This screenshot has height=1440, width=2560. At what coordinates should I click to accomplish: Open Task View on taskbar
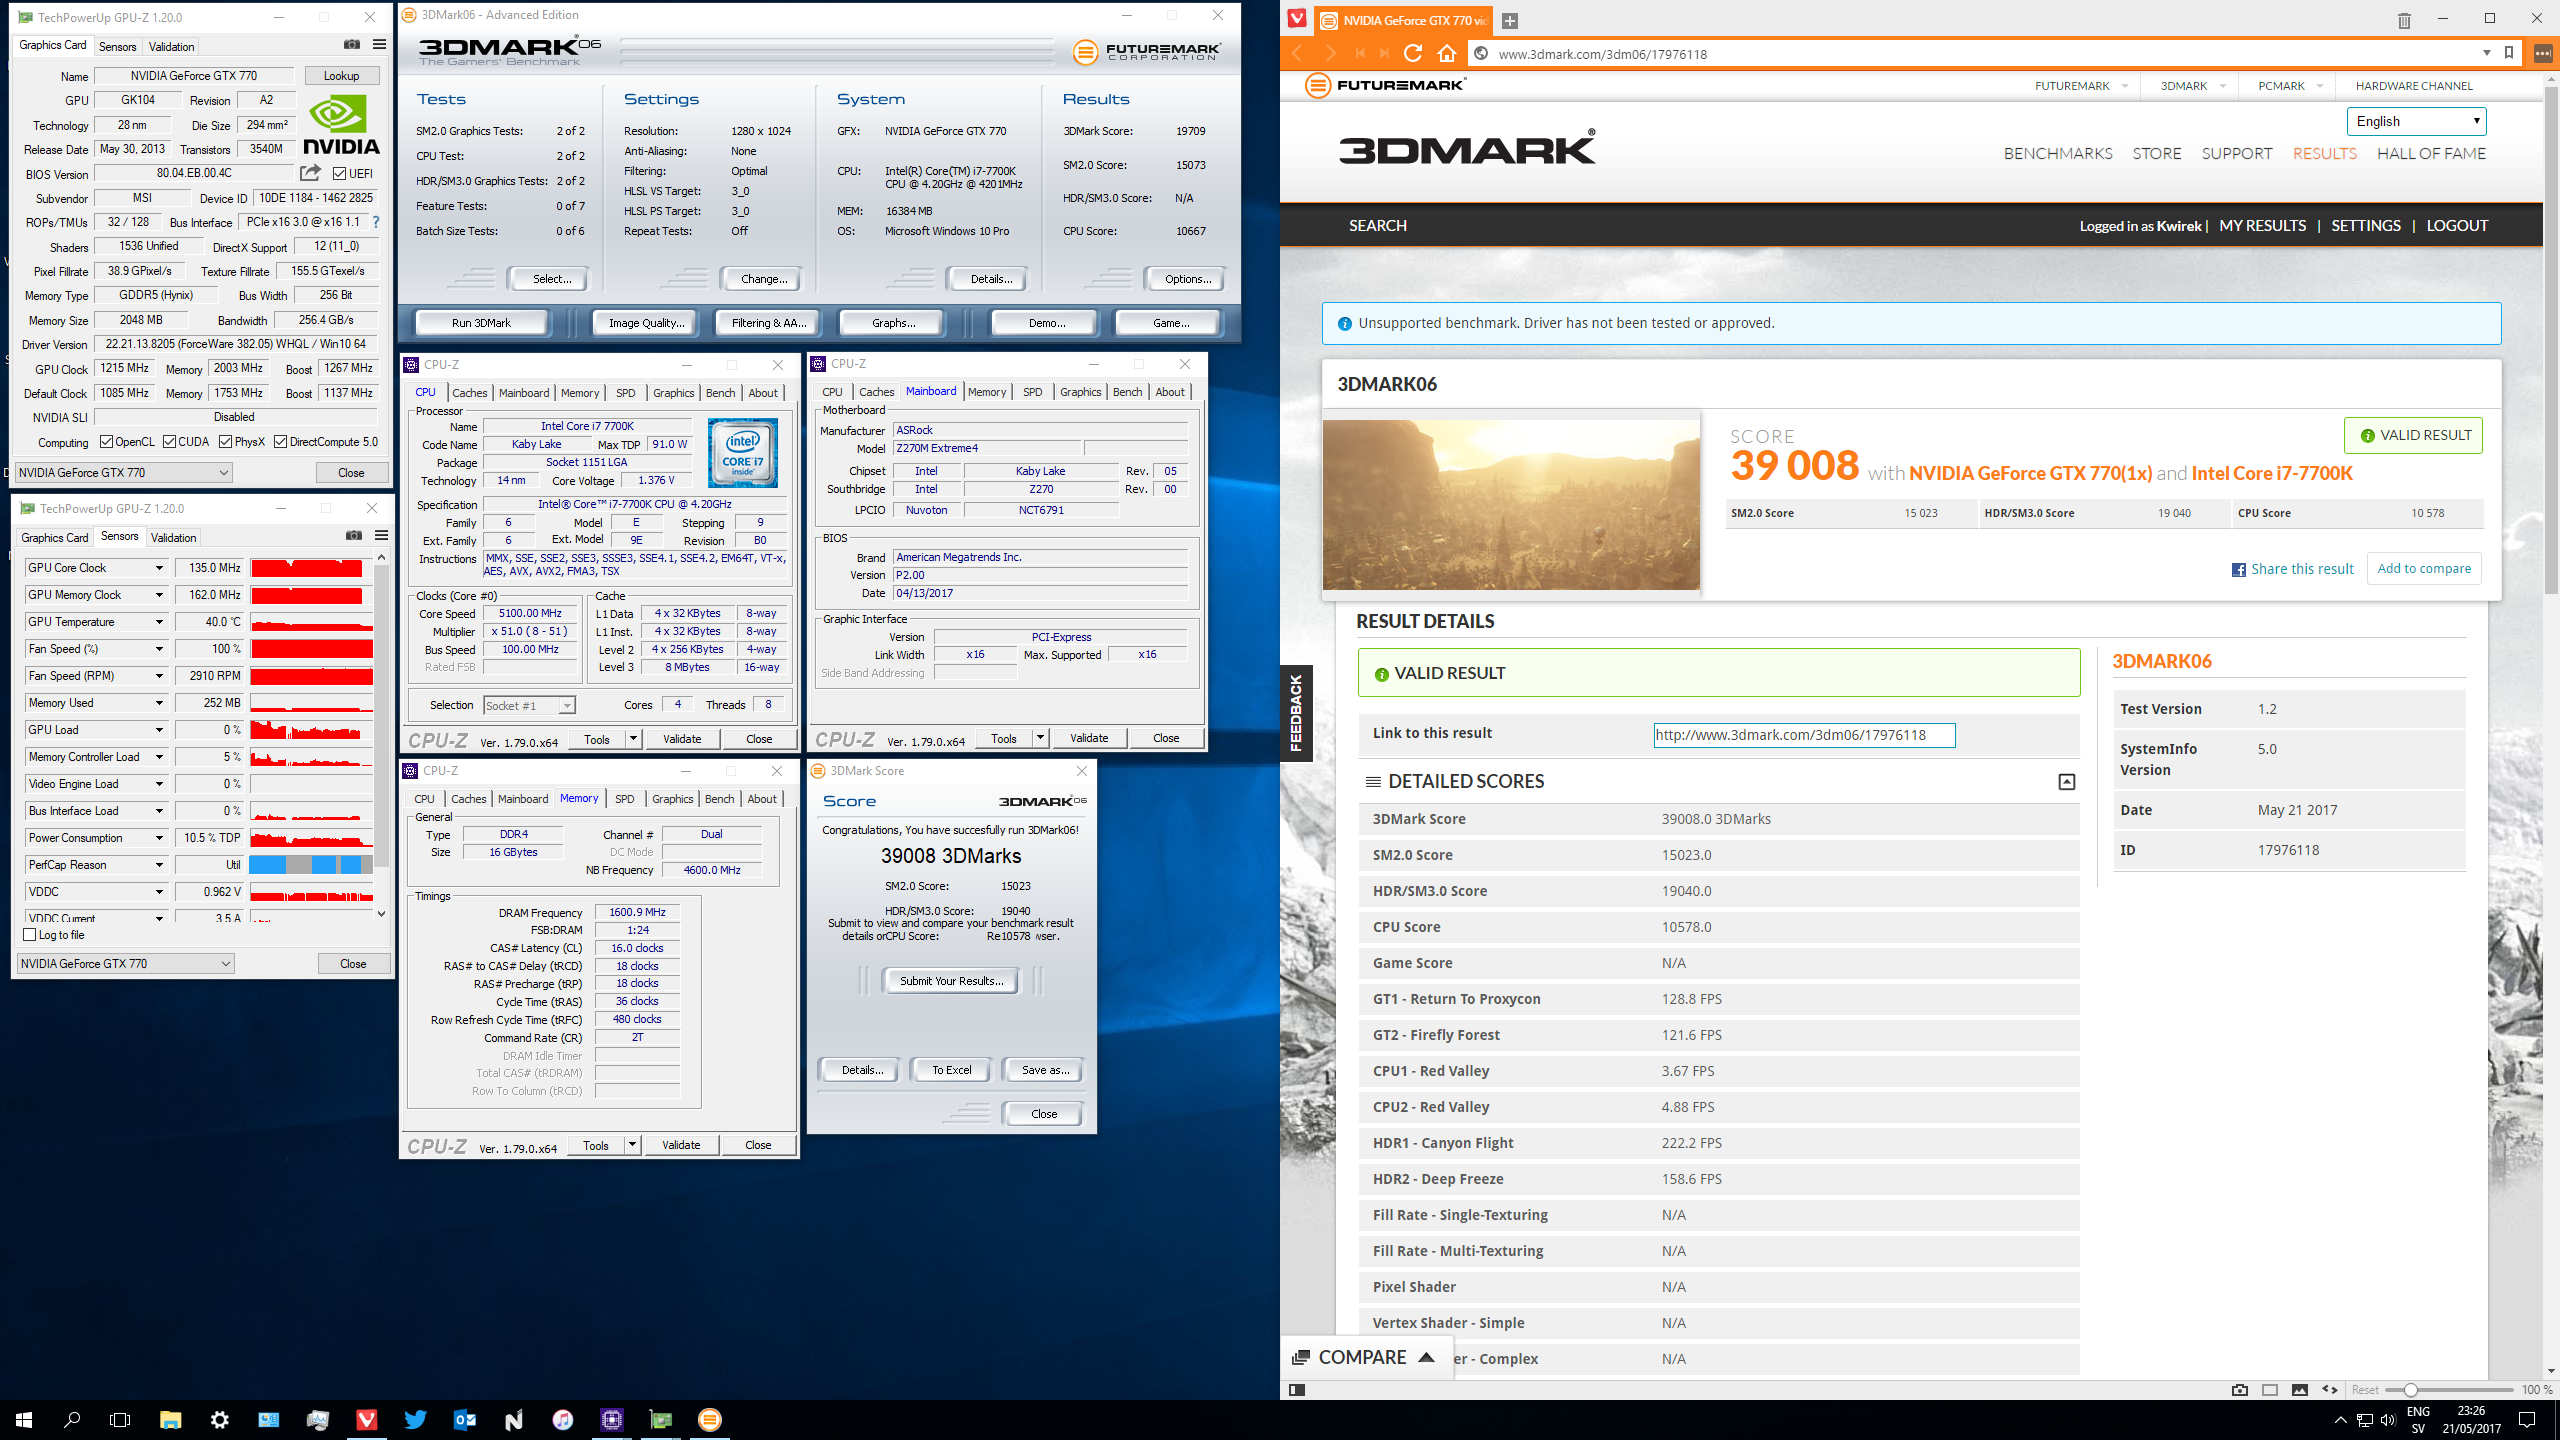(x=120, y=1420)
